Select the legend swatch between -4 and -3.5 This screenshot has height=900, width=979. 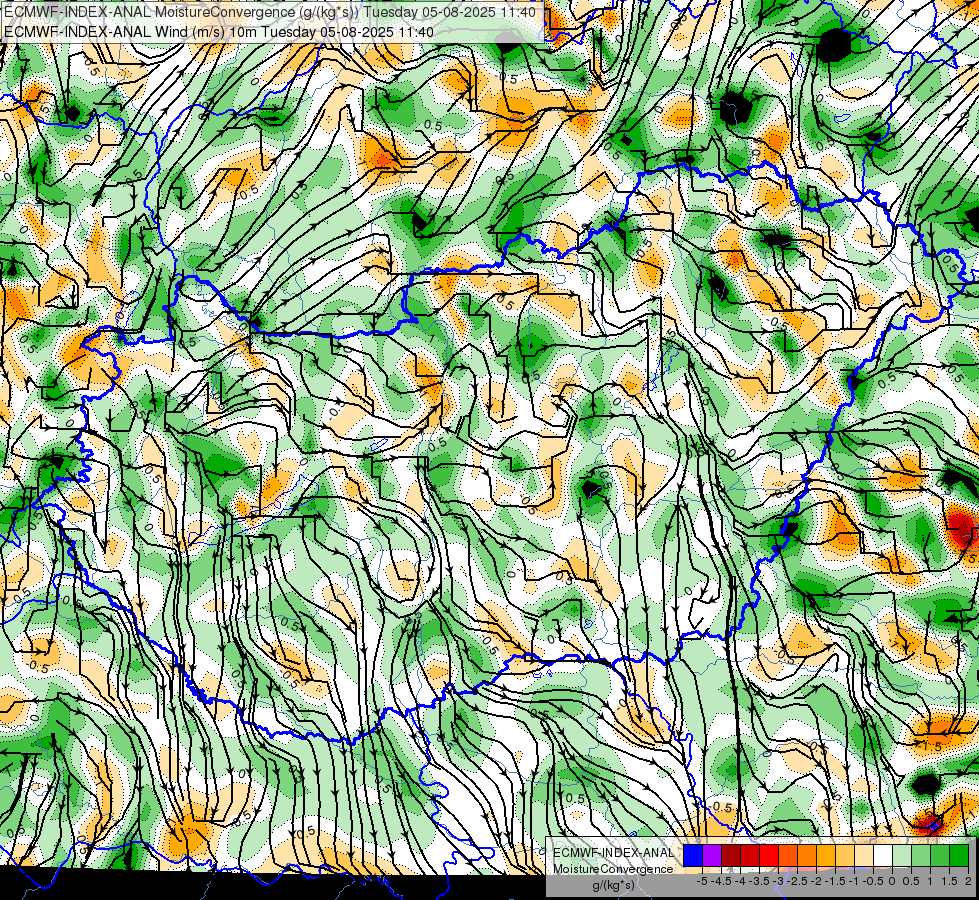(x=750, y=856)
